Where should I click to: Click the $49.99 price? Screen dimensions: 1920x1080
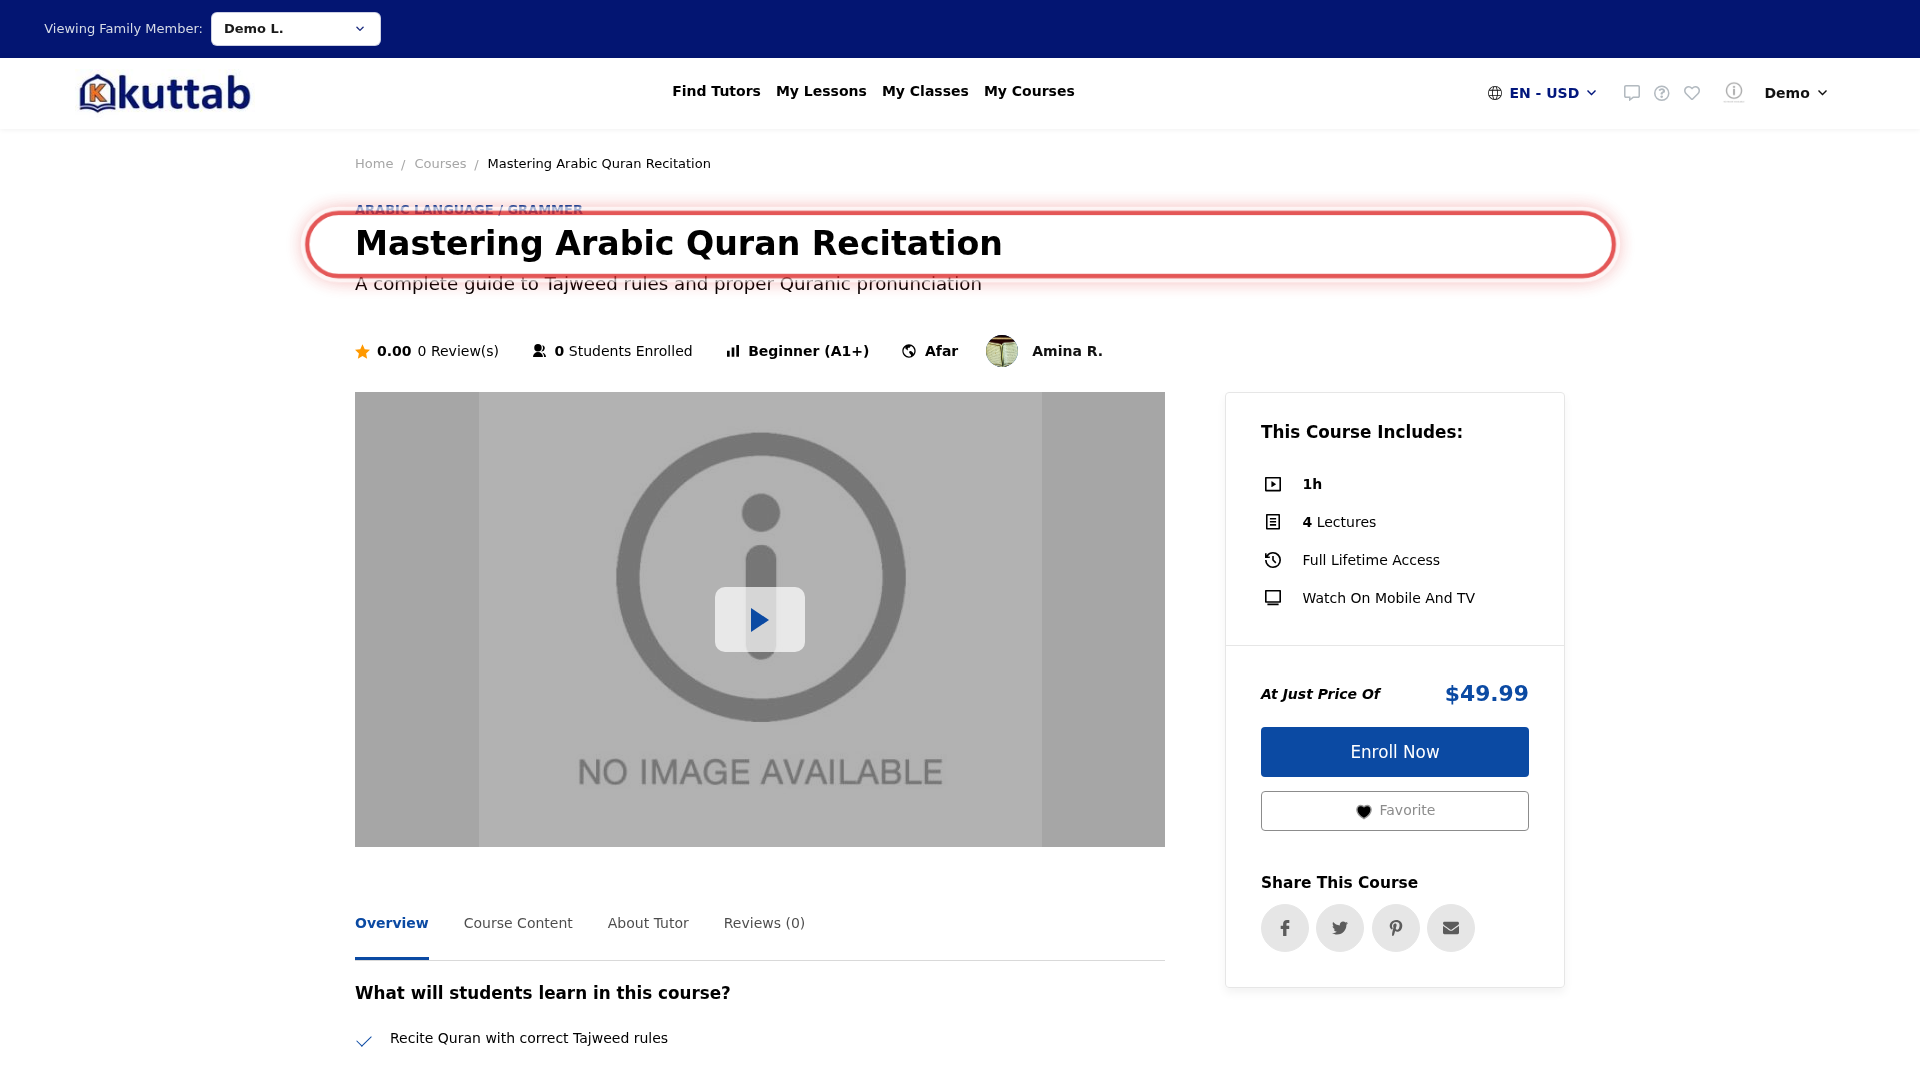[1487, 694]
